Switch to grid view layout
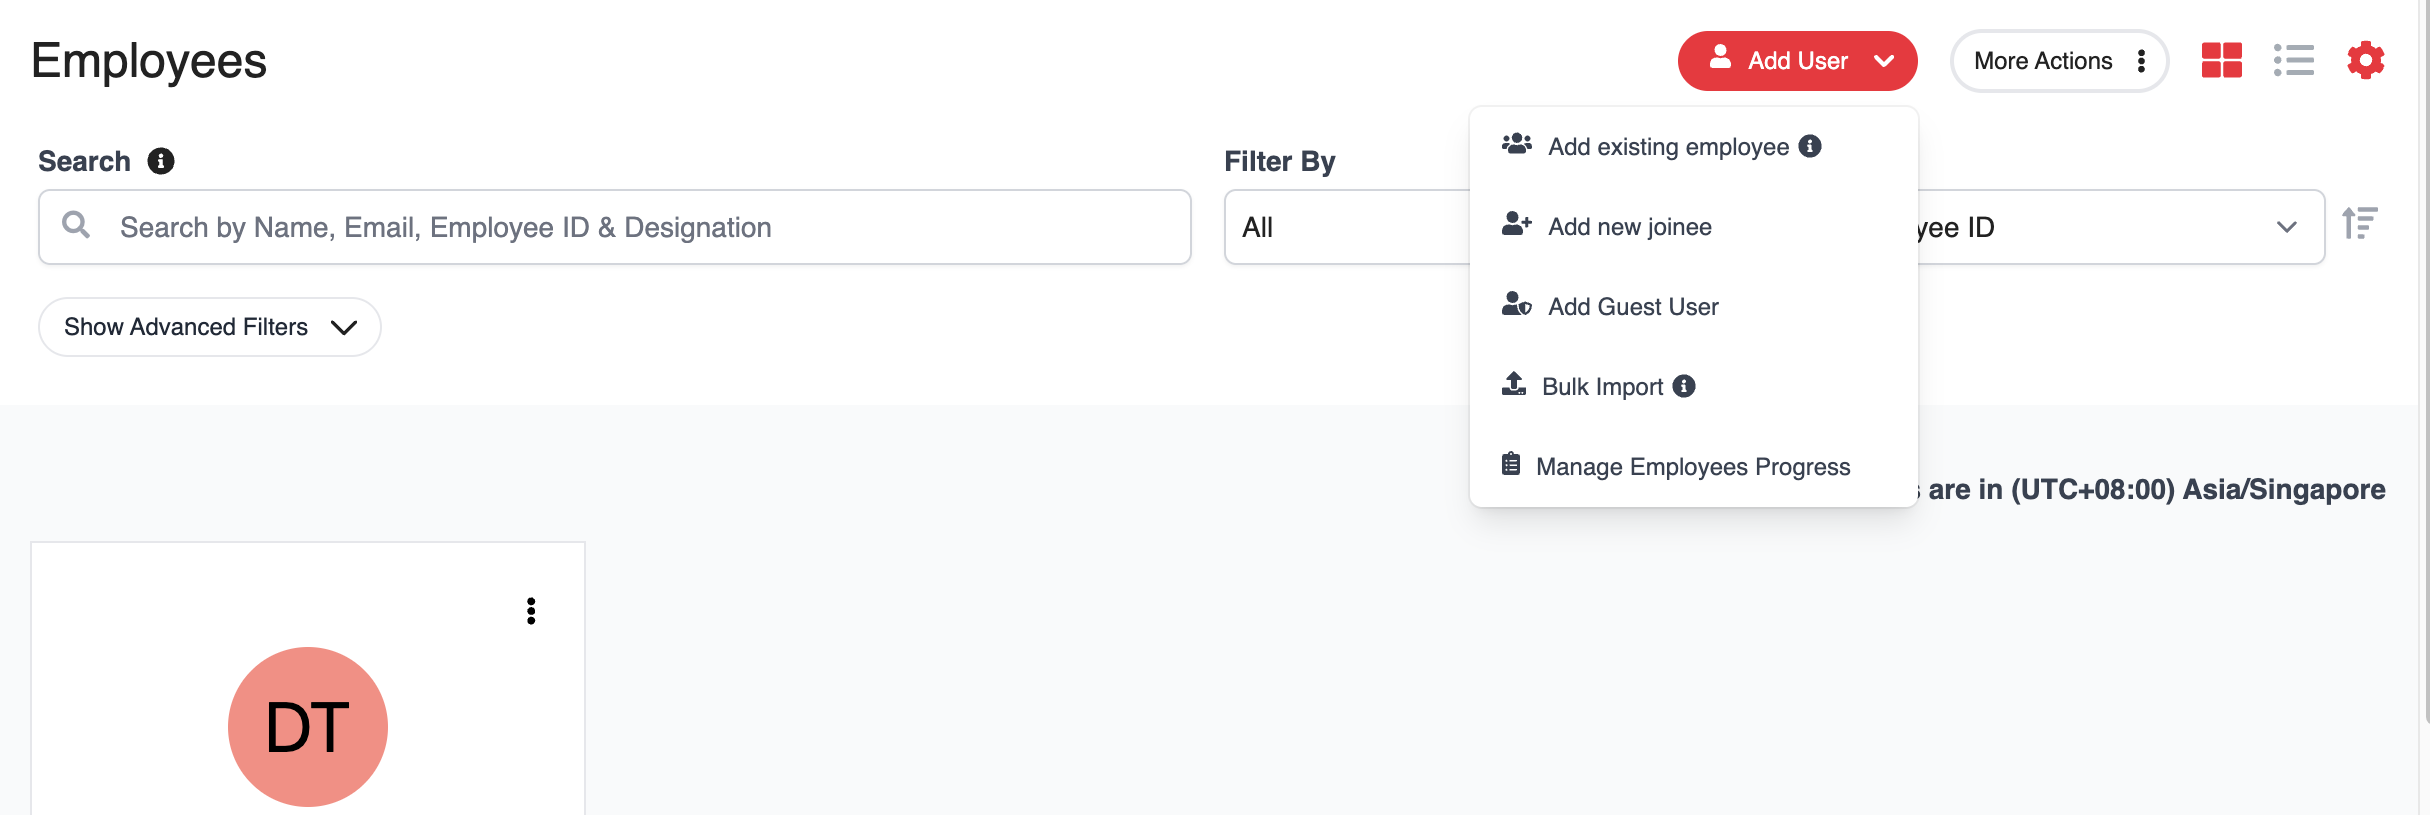This screenshot has width=2430, height=815. (2221, 60)
